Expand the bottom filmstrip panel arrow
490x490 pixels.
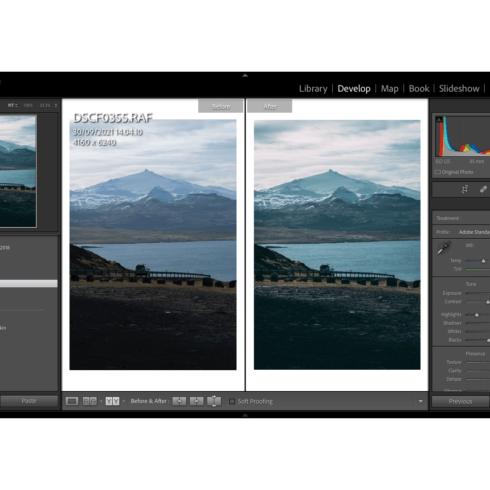tap(245, 415)
